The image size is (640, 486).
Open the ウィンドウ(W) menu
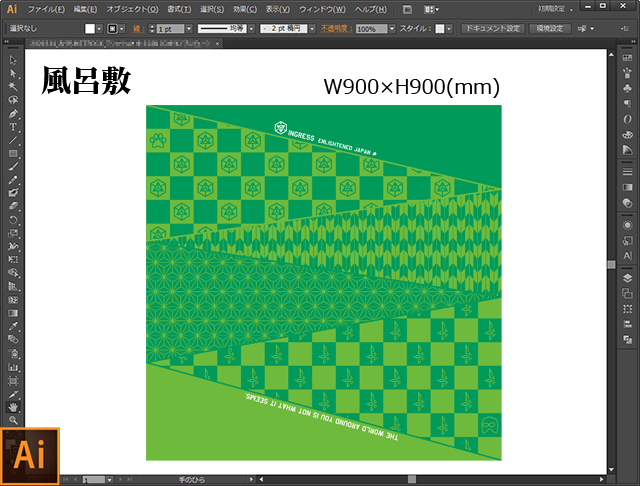[x=320, y=9]
